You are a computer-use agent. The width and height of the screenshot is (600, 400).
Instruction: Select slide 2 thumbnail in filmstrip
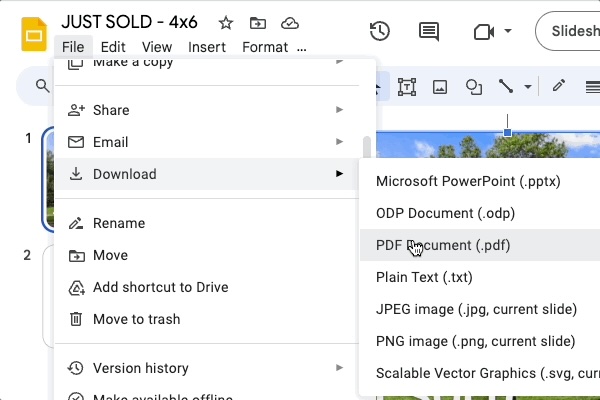49,296
